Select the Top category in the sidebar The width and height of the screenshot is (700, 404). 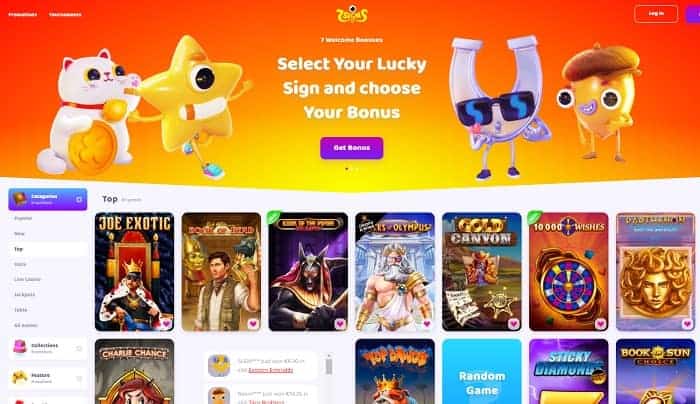coord(48,249)
